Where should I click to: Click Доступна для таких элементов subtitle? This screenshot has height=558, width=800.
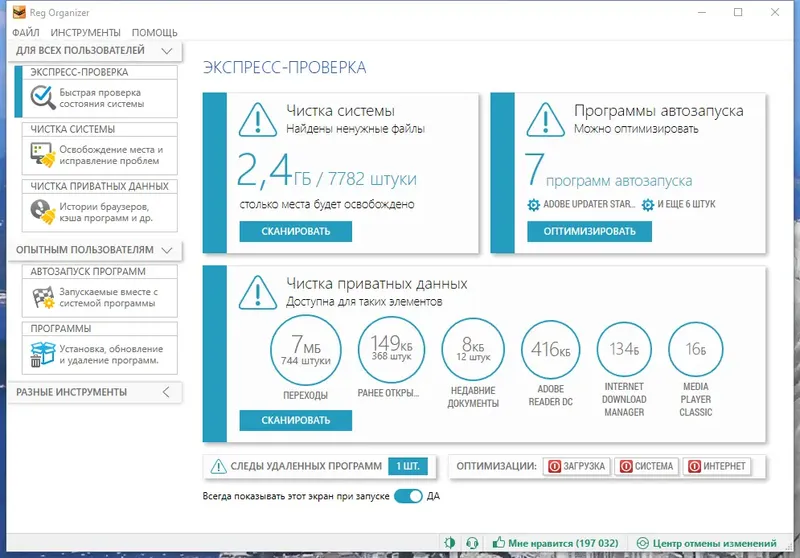click(x=364, y=302)
